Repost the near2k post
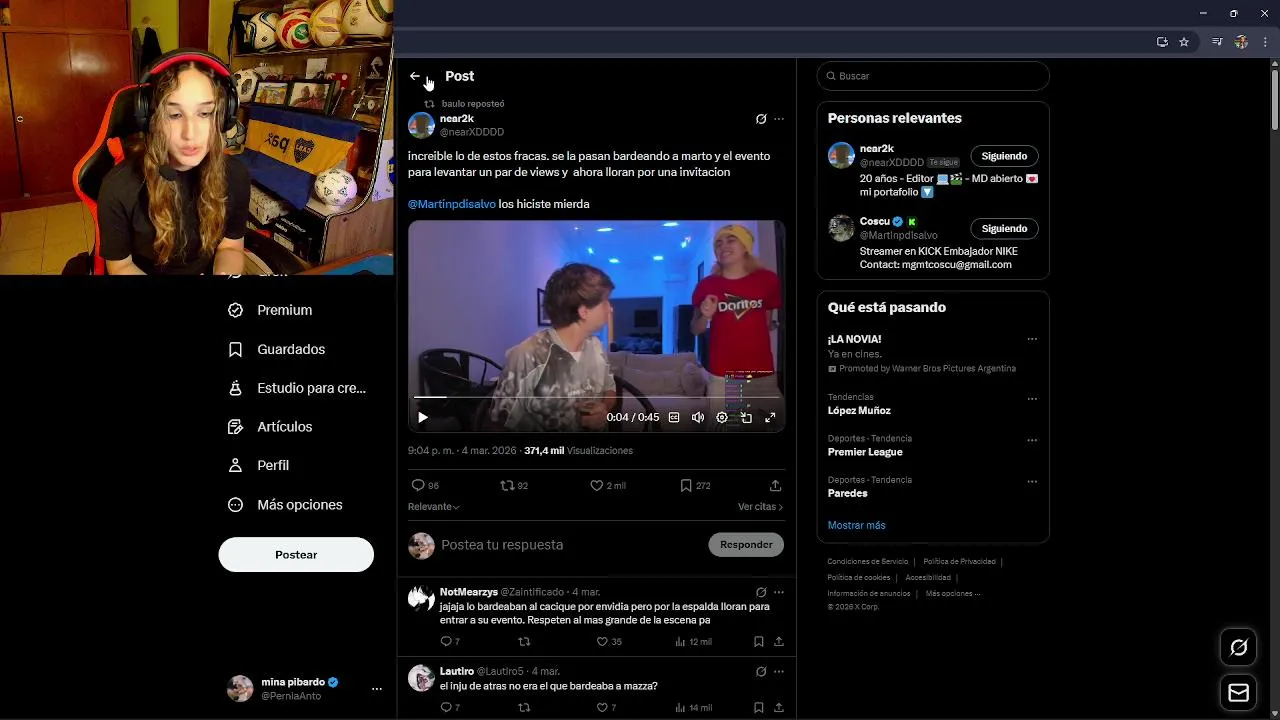 (514, 485)
